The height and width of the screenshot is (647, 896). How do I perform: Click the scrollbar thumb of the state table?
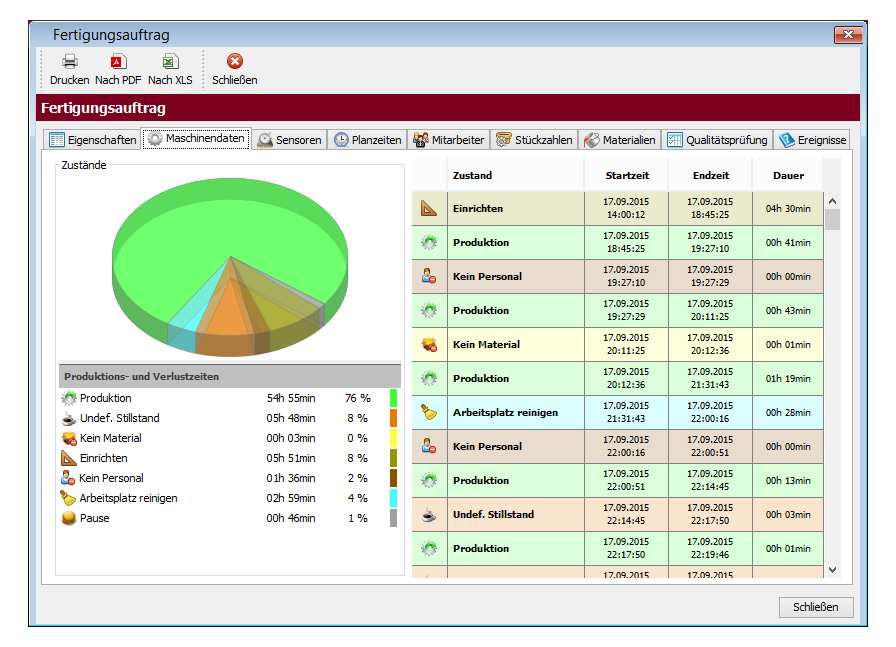click(x=833, y=219)
